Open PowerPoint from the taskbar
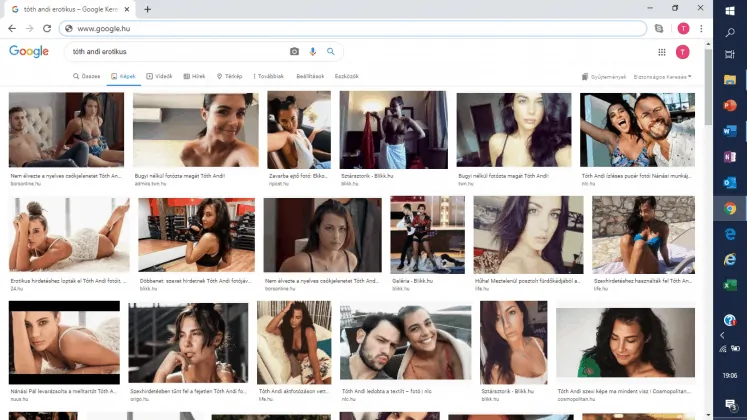Image resolution: width=747 pixels, height=420 pixels. tap(730, 105)
